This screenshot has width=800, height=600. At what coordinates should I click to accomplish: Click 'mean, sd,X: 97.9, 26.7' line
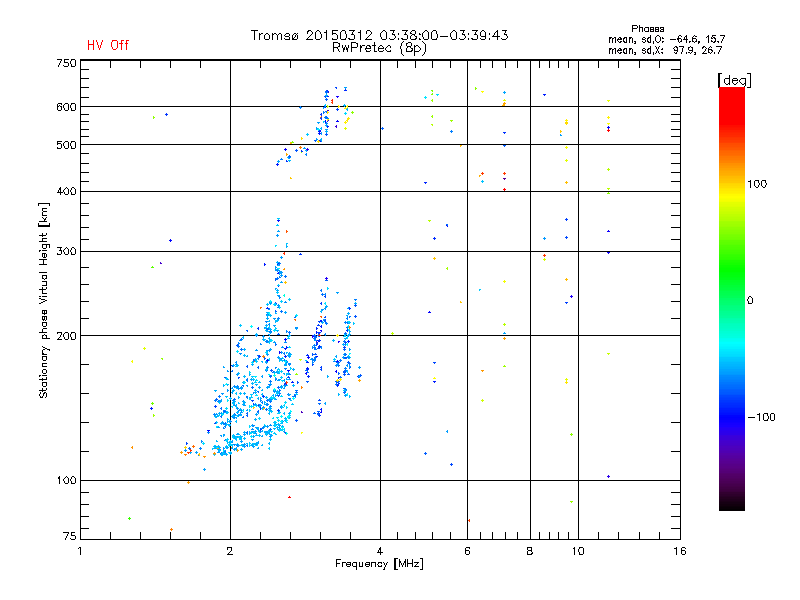coord(665,50)
